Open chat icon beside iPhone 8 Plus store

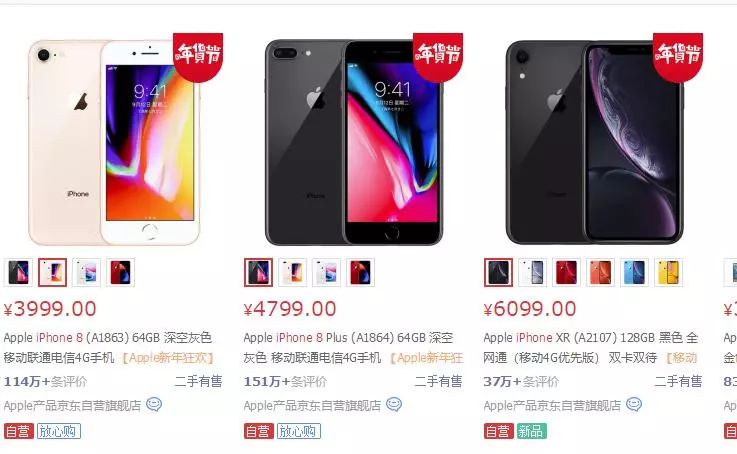click(x=394, y=404)
